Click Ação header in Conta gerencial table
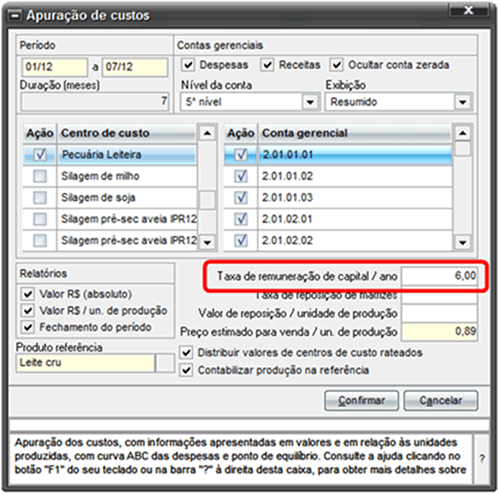The image size is (500, 494). [x=241, y=133]
